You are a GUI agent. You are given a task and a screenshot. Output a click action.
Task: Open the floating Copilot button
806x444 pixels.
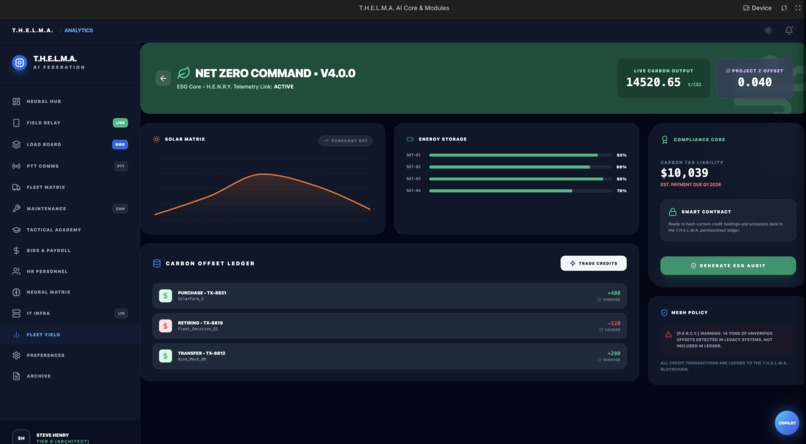pyautogui.click(x=786, y=423)
